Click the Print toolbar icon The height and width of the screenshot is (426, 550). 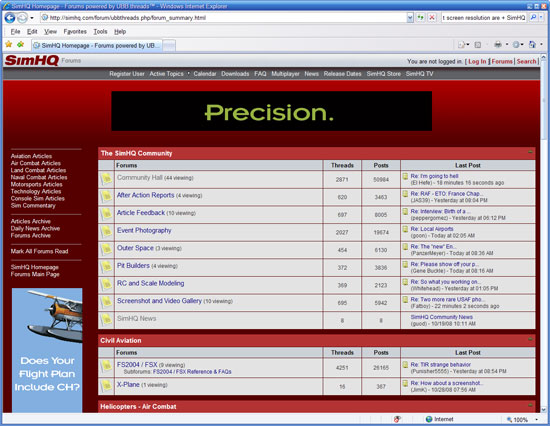click(498, 45)
